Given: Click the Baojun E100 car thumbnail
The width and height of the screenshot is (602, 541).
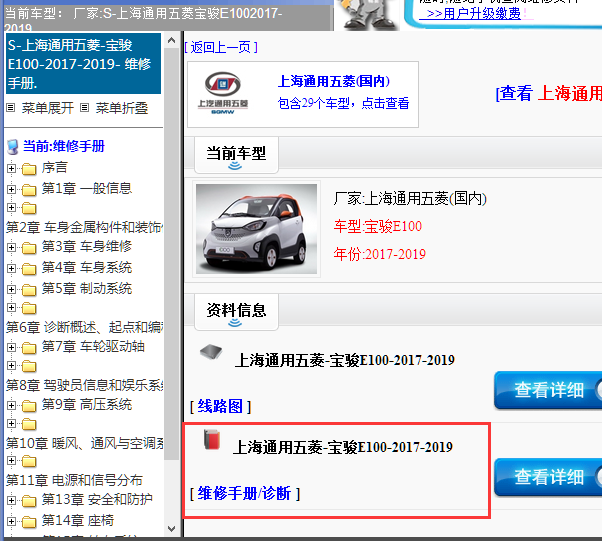Looking at the screenshot, I should click(x=256, y=229).
